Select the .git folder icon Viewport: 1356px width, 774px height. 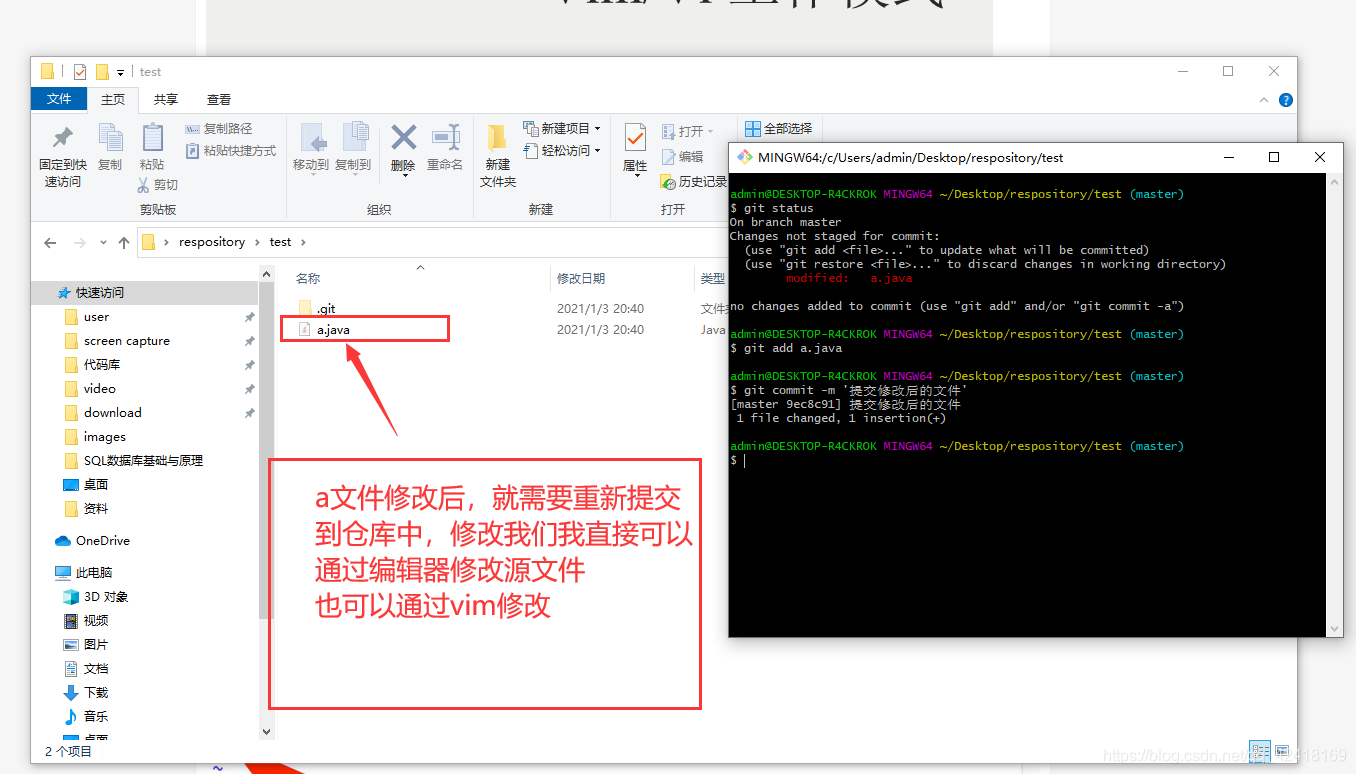pos(306,308)
